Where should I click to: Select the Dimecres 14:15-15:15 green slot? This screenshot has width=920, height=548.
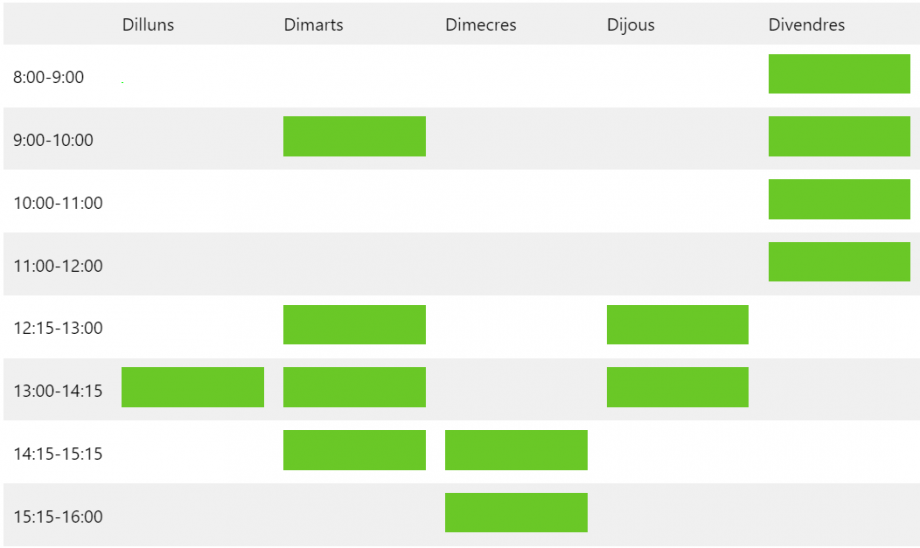tap(516, 450)
